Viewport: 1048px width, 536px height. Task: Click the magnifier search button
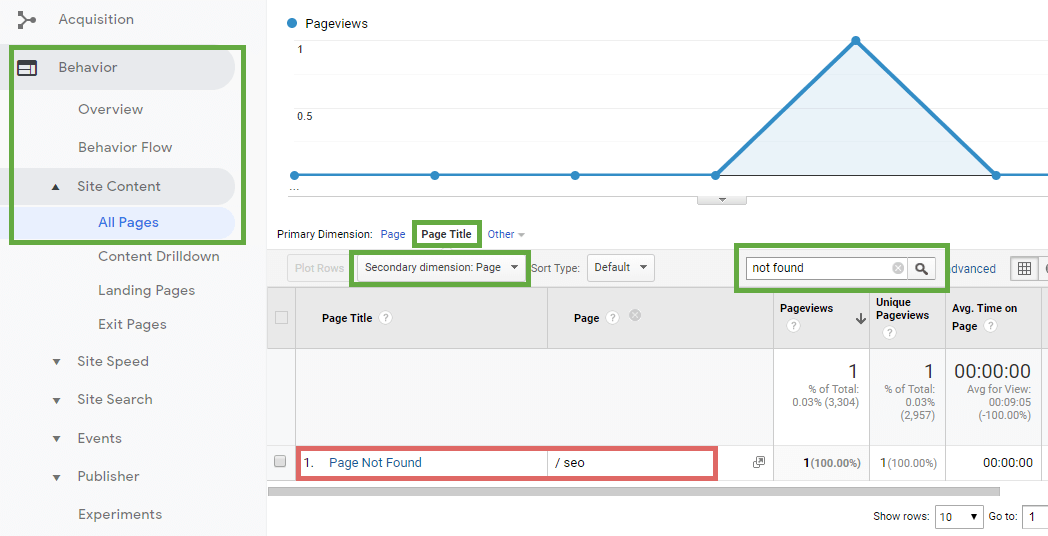[922, 268]
